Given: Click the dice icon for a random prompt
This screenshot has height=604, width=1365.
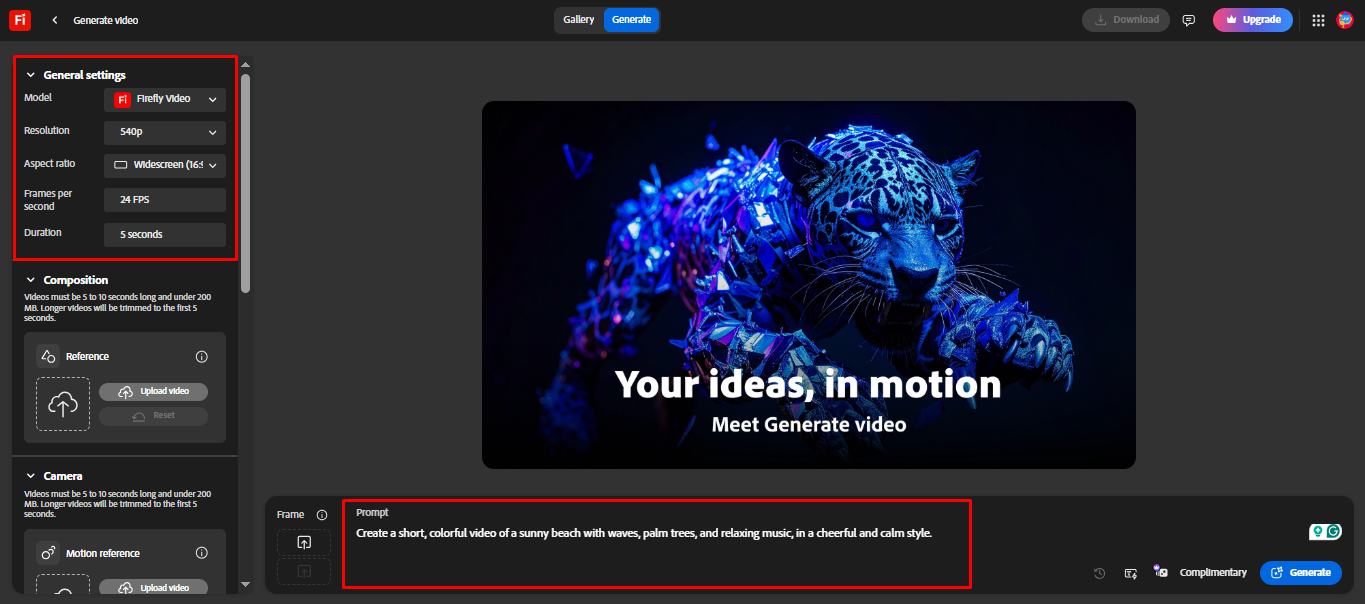Looking at the screenshot, I should [1160, 572].
